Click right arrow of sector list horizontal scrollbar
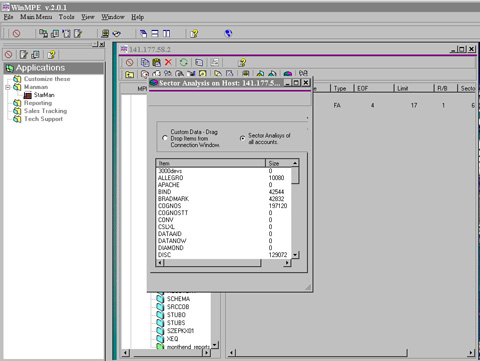The height and width of the screenshot is (361, 480). point(287,263)
